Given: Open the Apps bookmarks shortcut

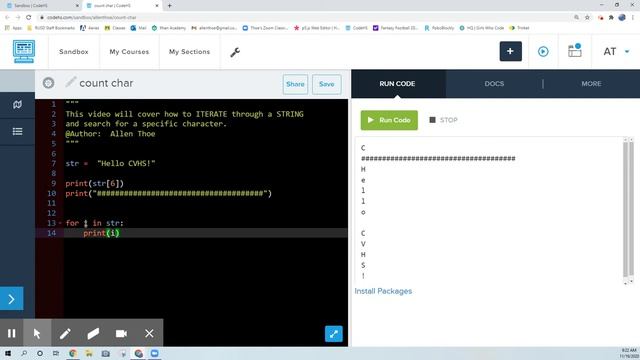Looking at the screenshot, I should coord(13,28).
